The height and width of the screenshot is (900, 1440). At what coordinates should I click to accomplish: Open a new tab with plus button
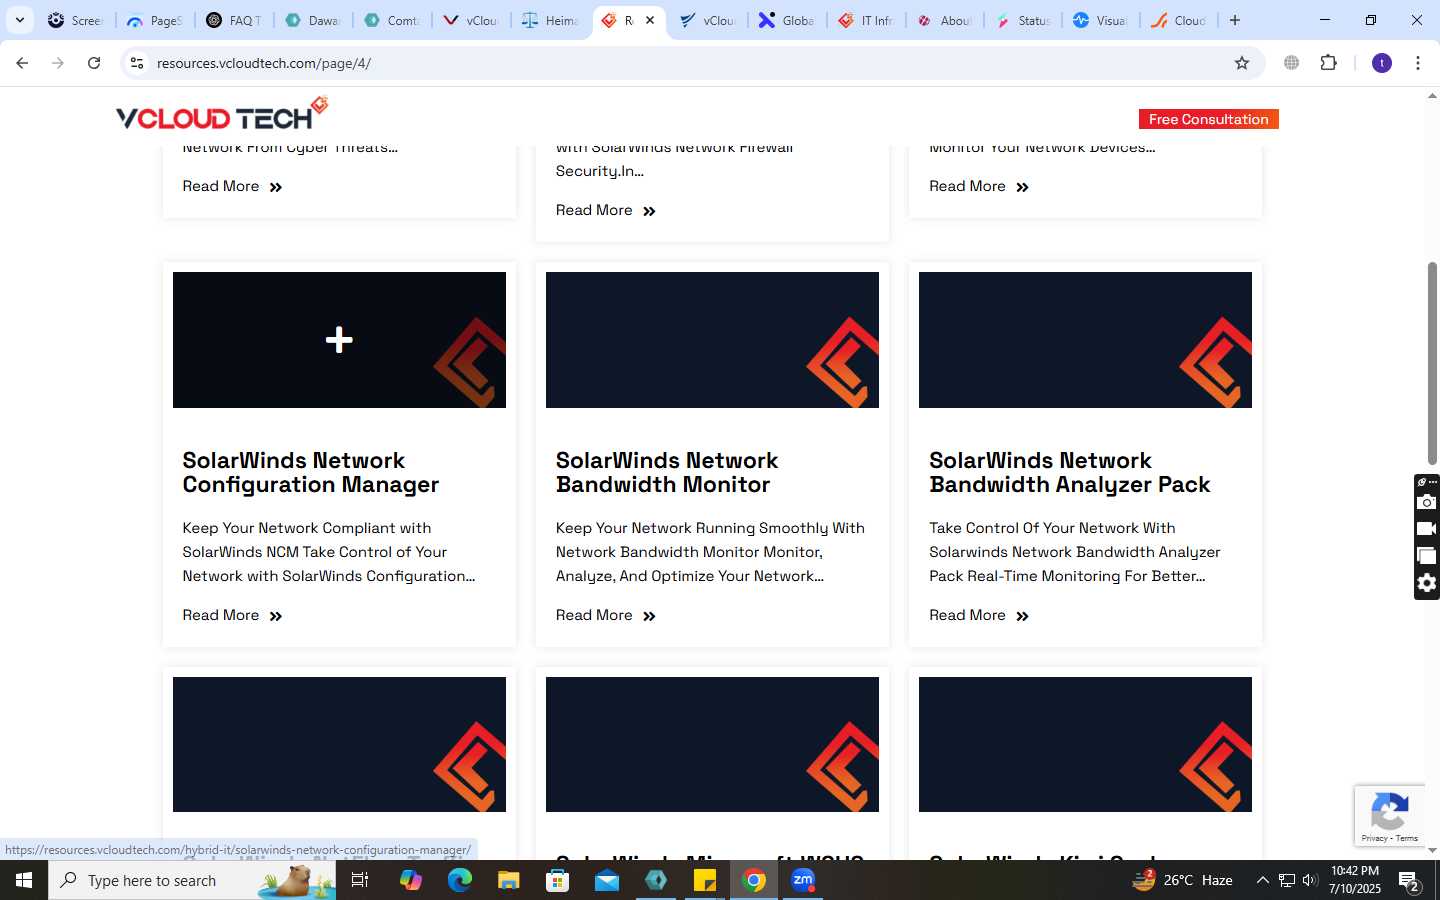point(1235,20)
